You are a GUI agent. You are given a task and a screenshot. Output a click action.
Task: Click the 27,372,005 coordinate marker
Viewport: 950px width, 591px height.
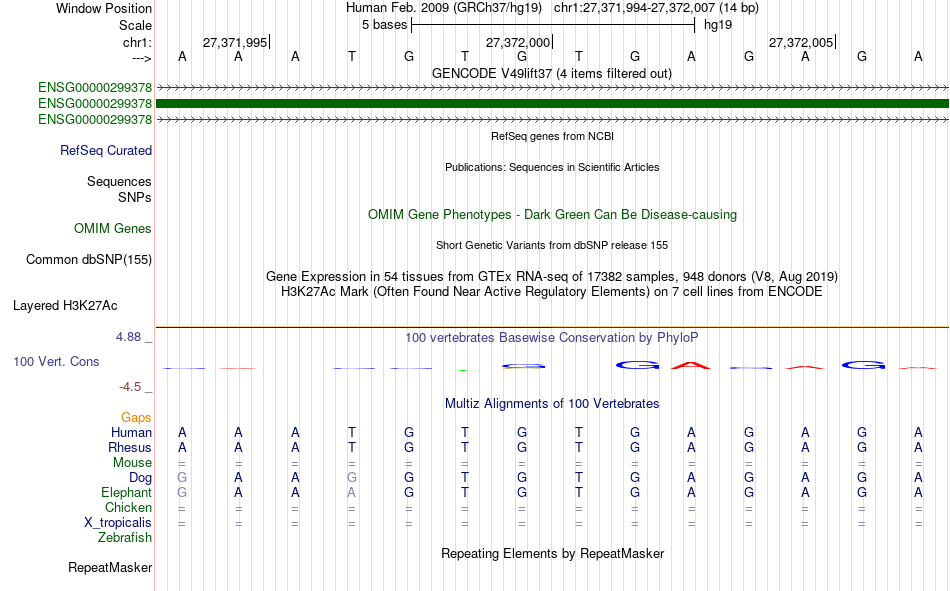801,42
